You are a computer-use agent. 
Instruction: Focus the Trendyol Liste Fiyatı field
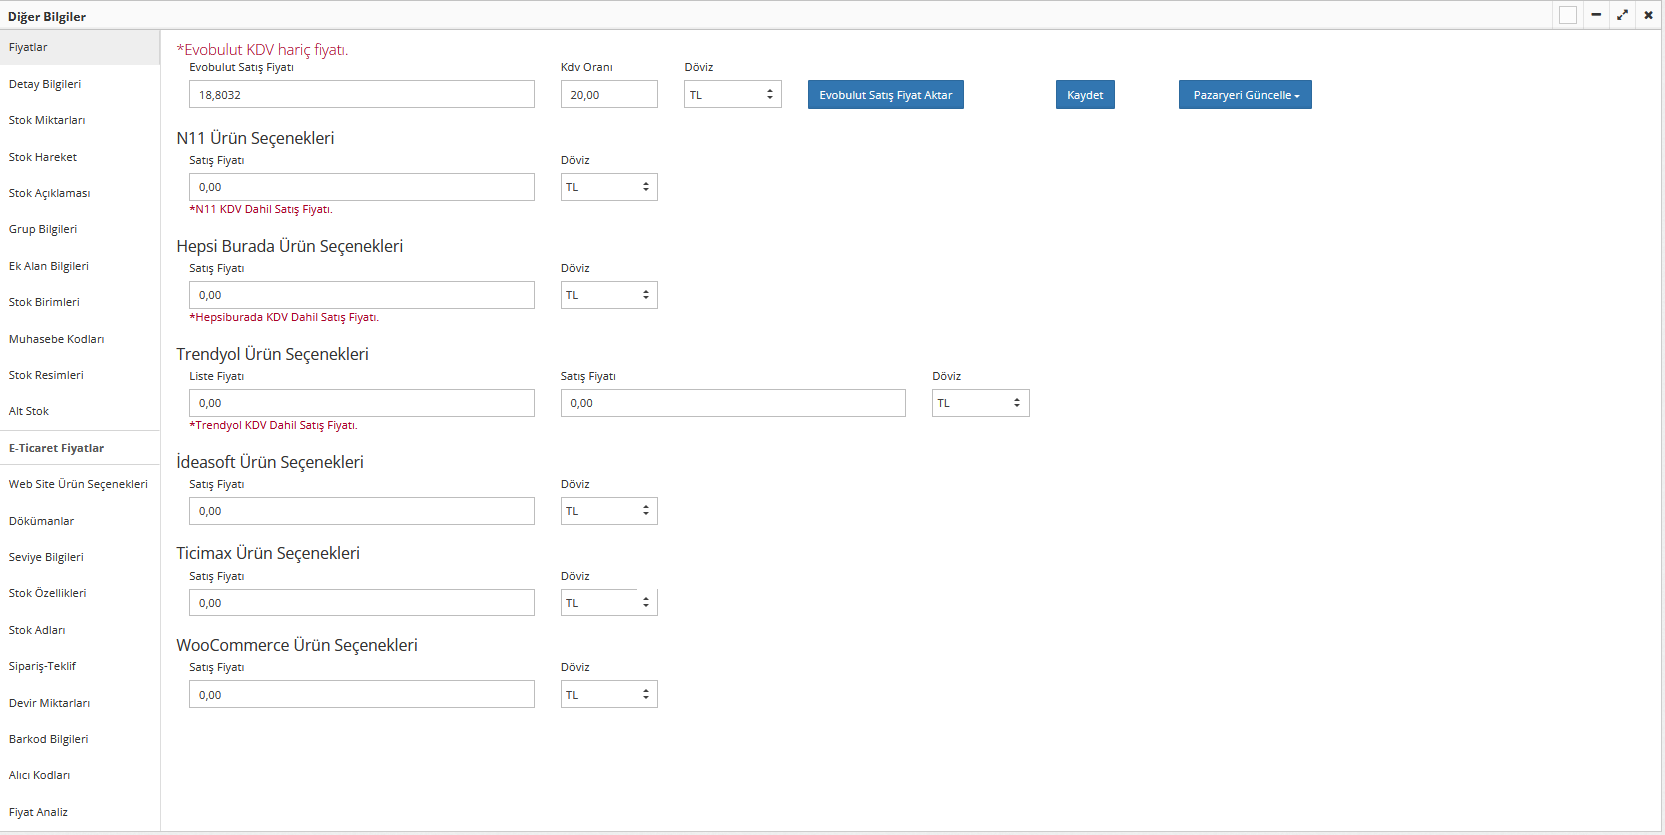[x=361, y=403]
